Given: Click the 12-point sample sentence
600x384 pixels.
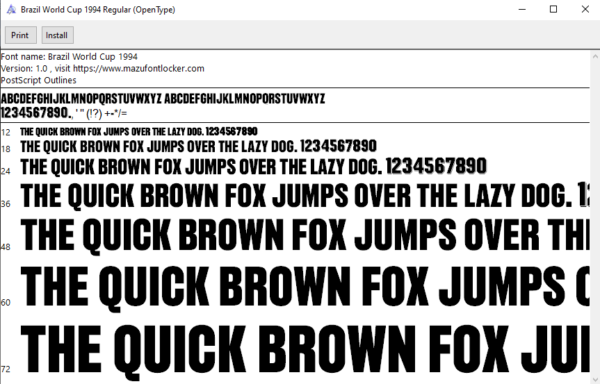Looking at the screenshot, I should point(139,132).
